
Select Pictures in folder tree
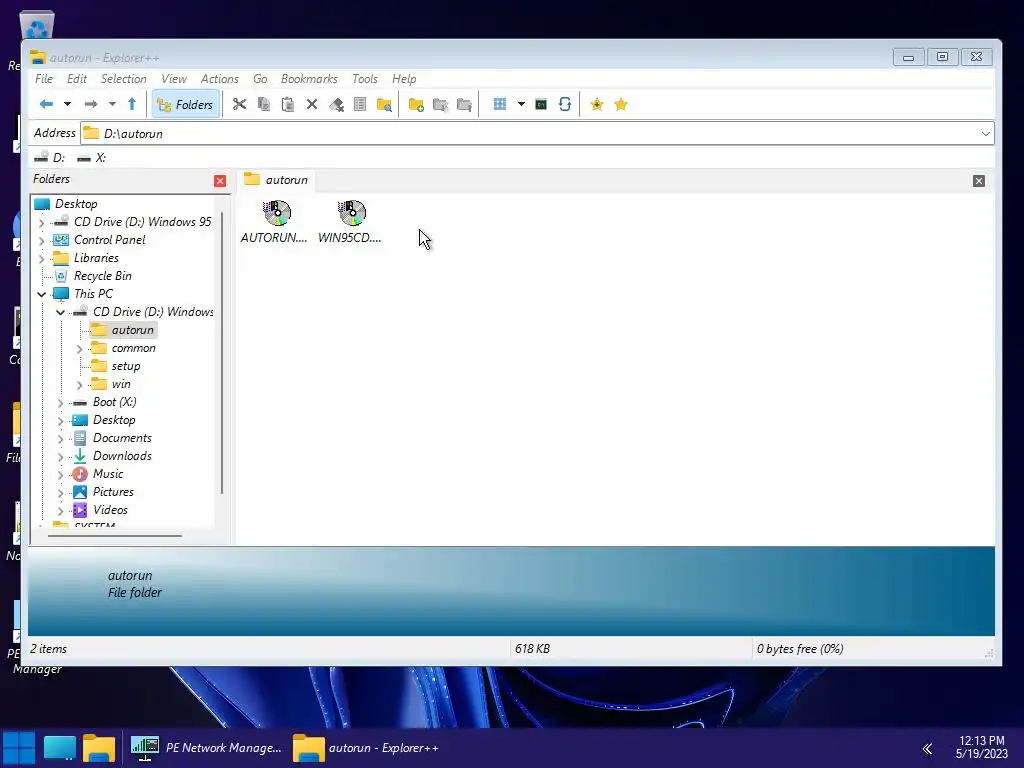click(113, 492)
